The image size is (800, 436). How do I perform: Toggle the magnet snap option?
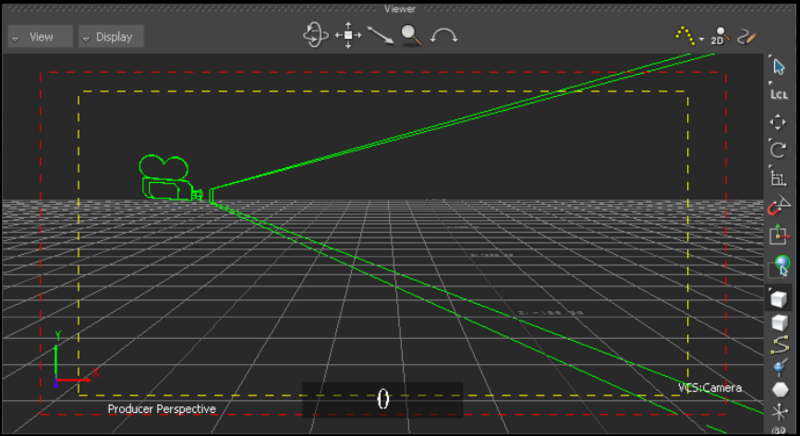[778, 208]
